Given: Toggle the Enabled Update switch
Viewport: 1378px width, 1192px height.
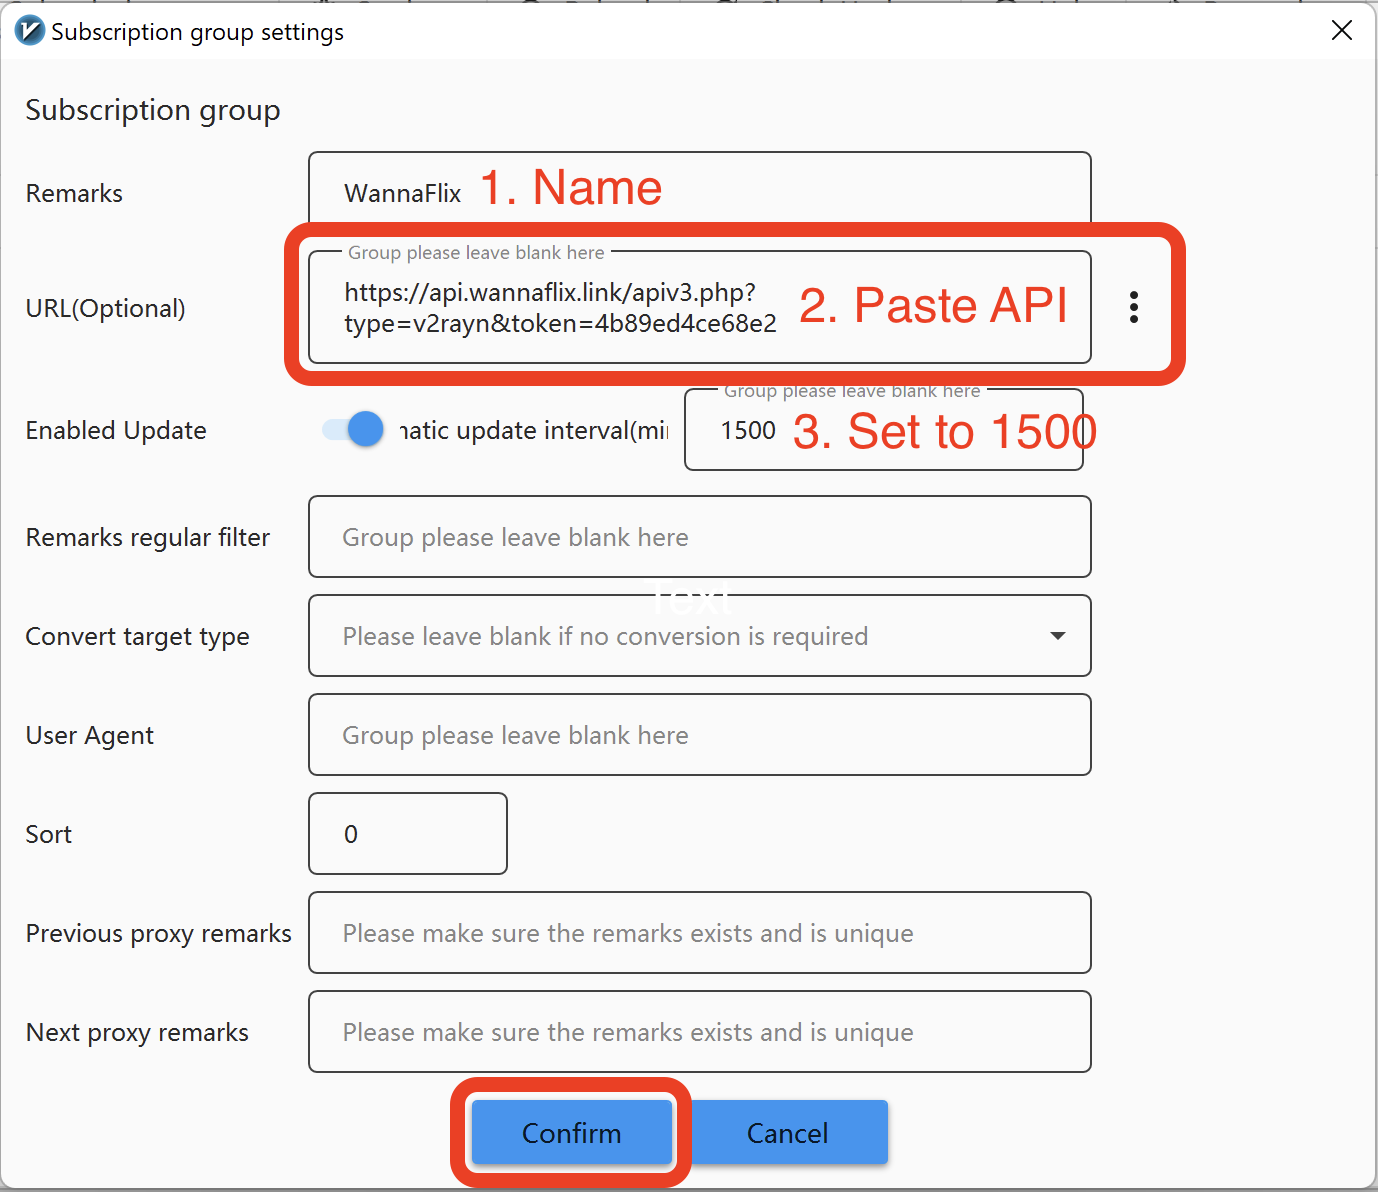Looking at the screenshot, I should pyautogui.click(x=353, y=430).
